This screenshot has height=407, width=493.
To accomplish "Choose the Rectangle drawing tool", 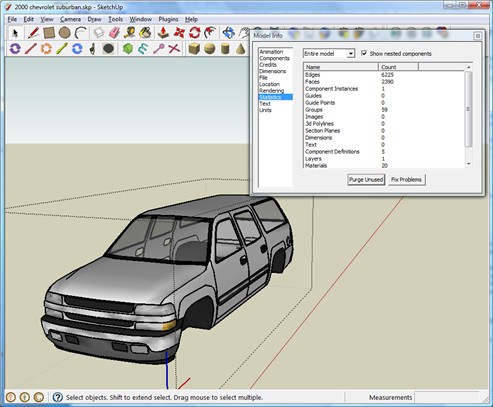I will click(x=49, y=33).
